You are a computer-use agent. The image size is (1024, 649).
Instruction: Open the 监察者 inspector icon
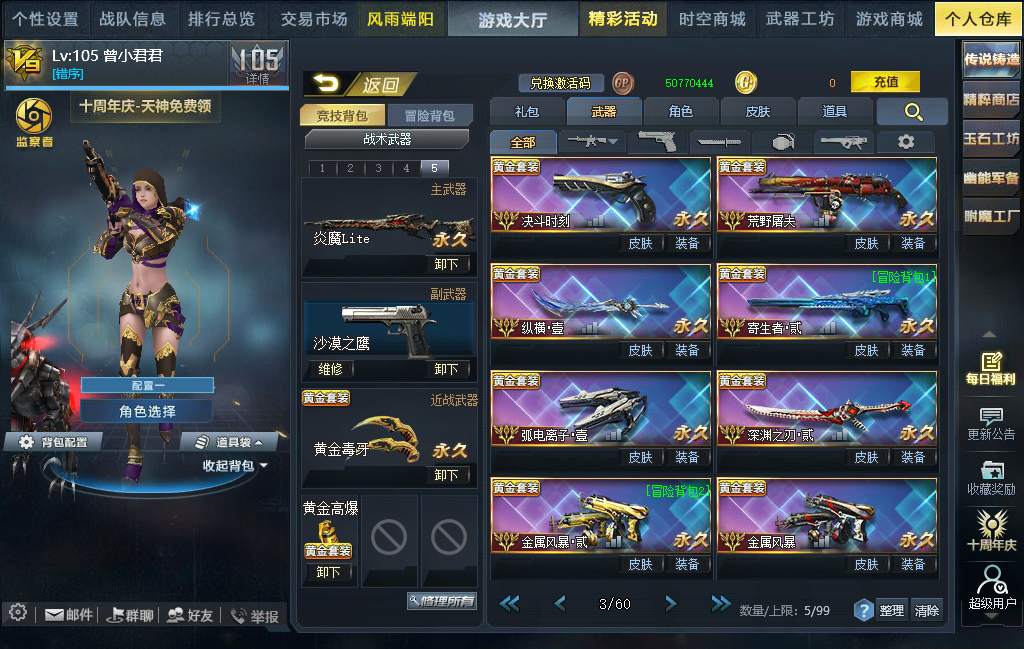pos(34,123)
